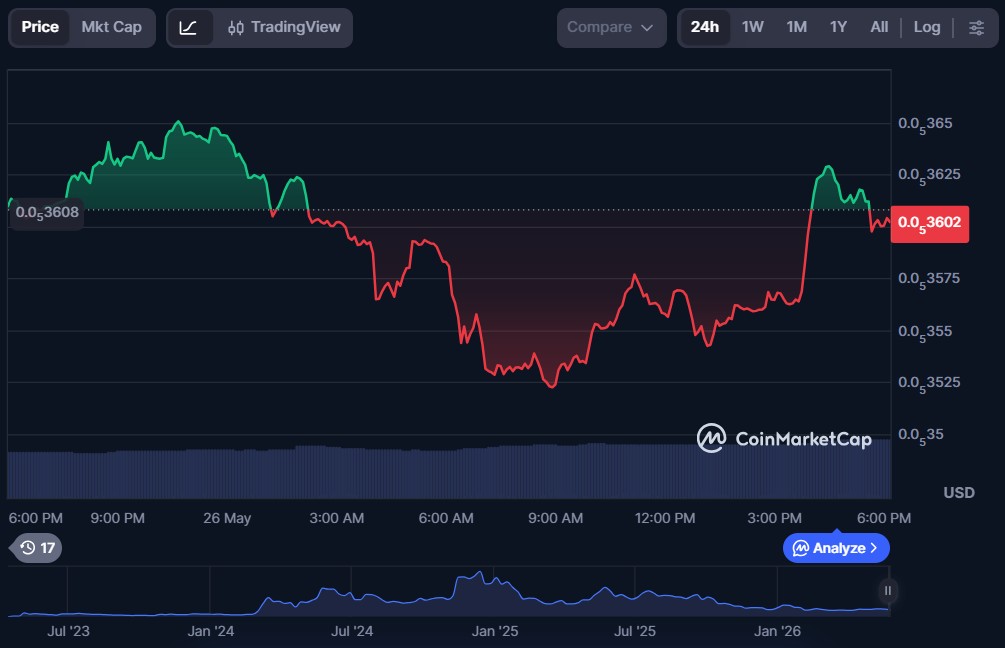Click the CoinMarketCap logo watermark
Viewport: 1005px width, 648px height.
click(x=784, y=438)
